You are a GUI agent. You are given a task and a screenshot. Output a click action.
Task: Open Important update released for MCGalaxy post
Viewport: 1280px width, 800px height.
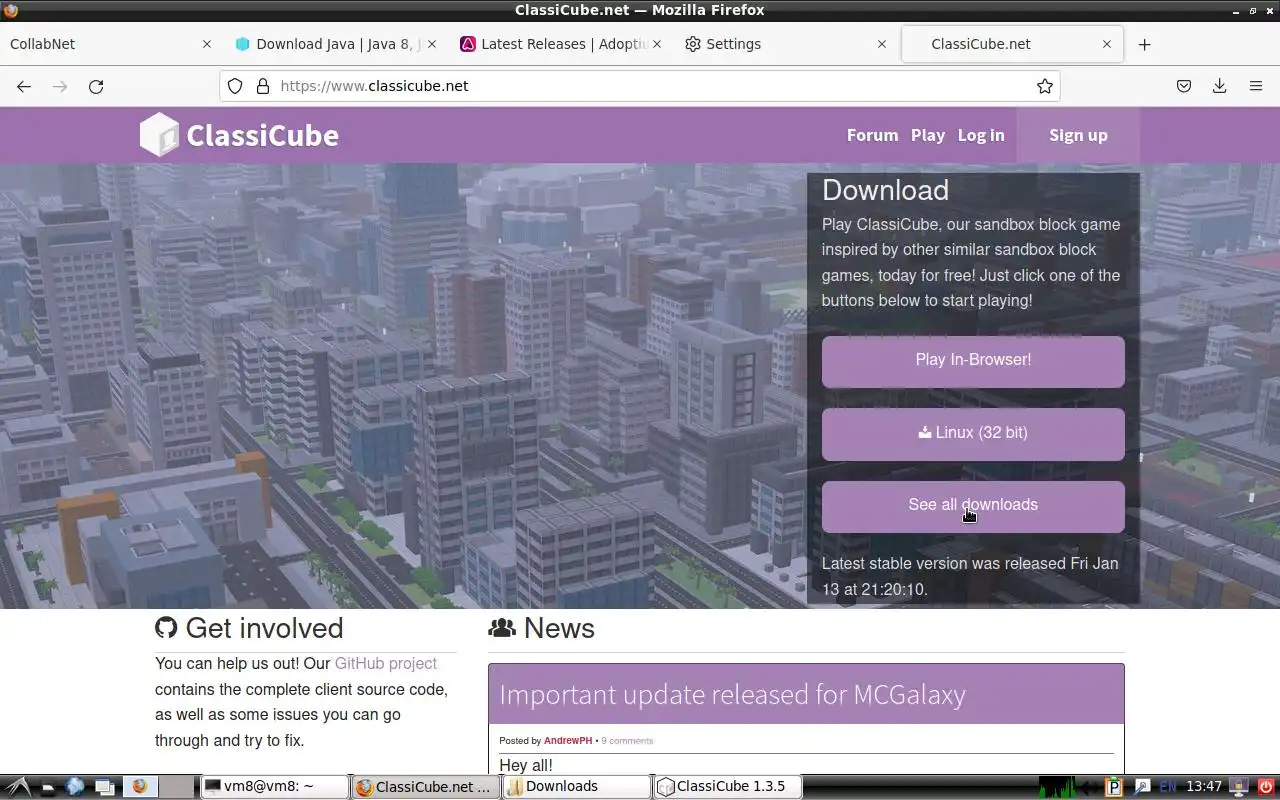coord(732,694)
